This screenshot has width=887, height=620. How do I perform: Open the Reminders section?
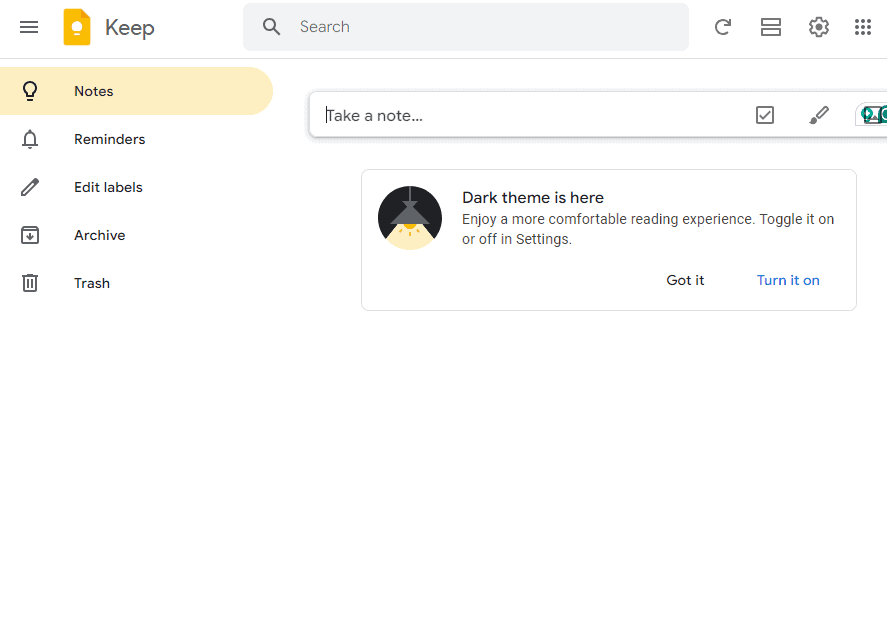pyautogui.click(x=109, y=139)
